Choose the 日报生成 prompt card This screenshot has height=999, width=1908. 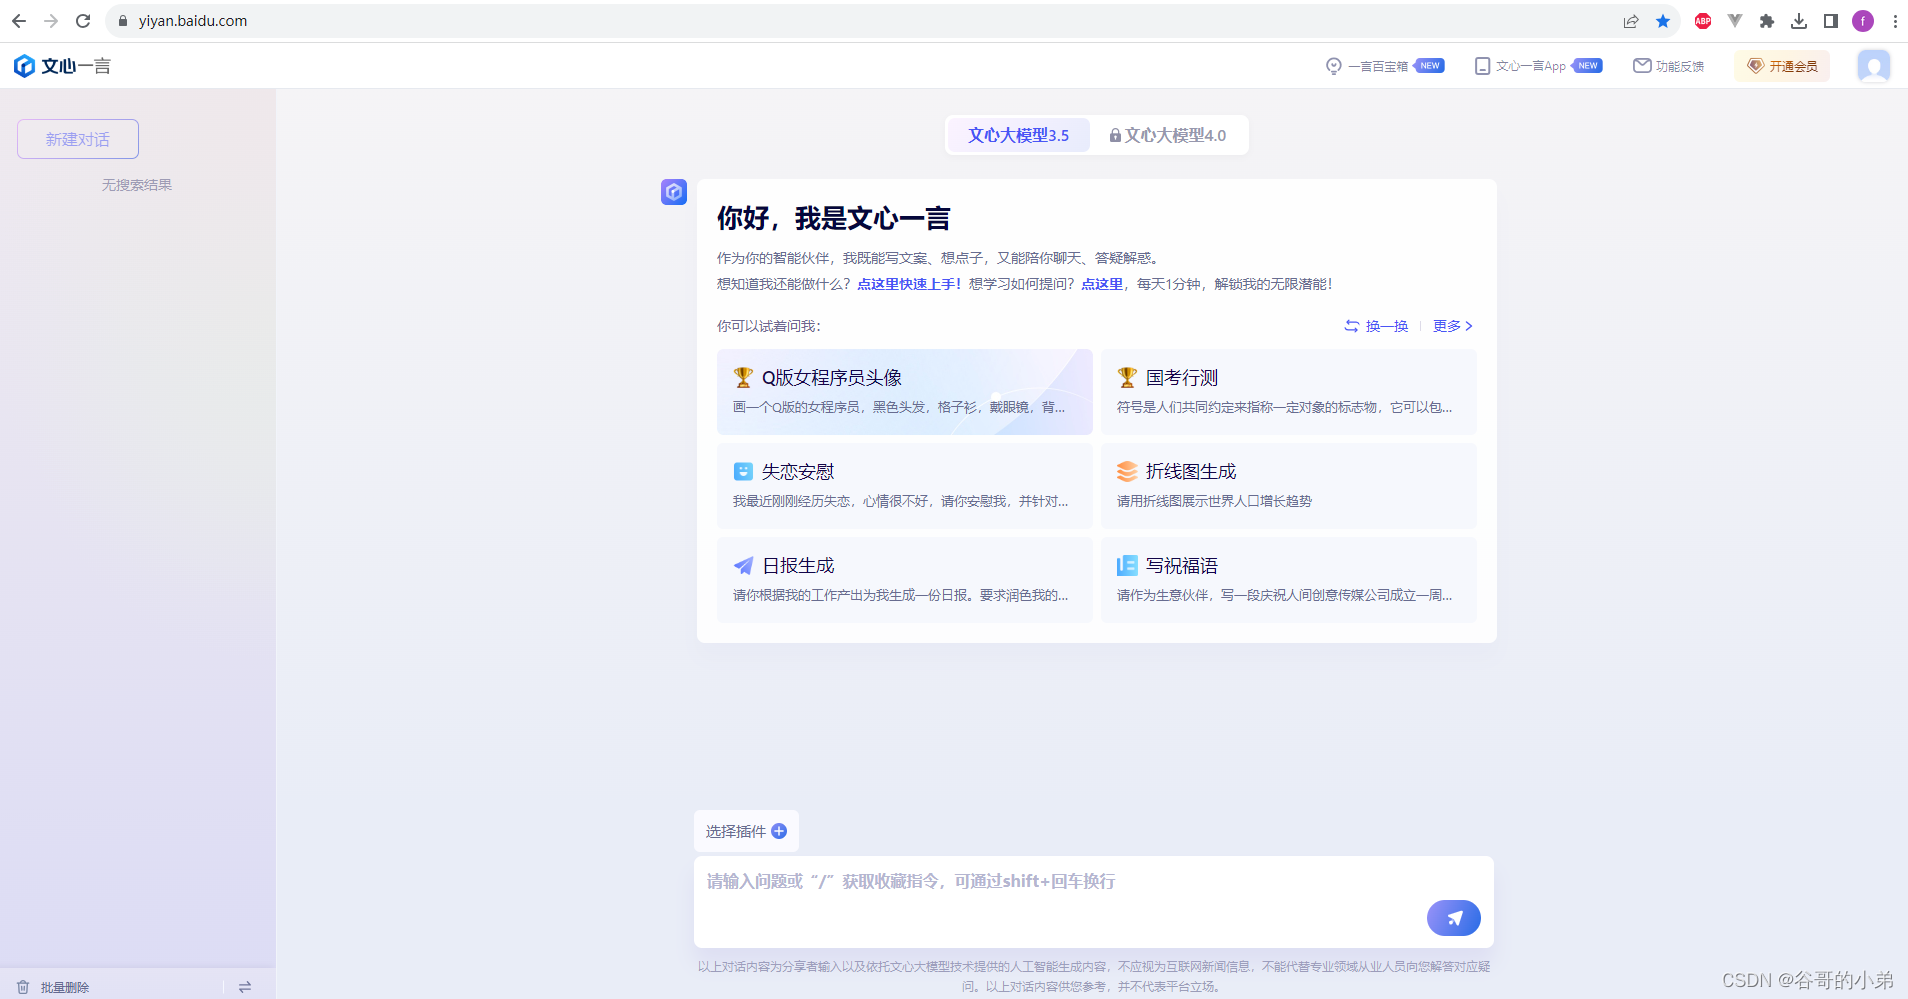point(904,580)
